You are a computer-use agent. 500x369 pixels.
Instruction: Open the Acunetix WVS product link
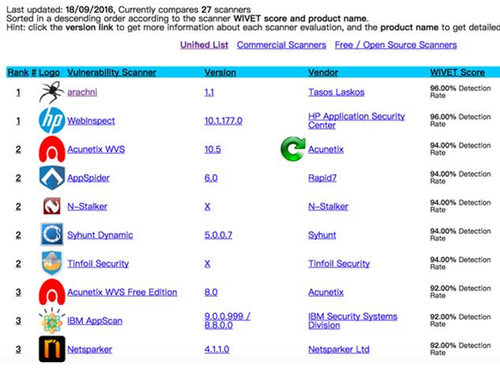click(x=96, y=149)
